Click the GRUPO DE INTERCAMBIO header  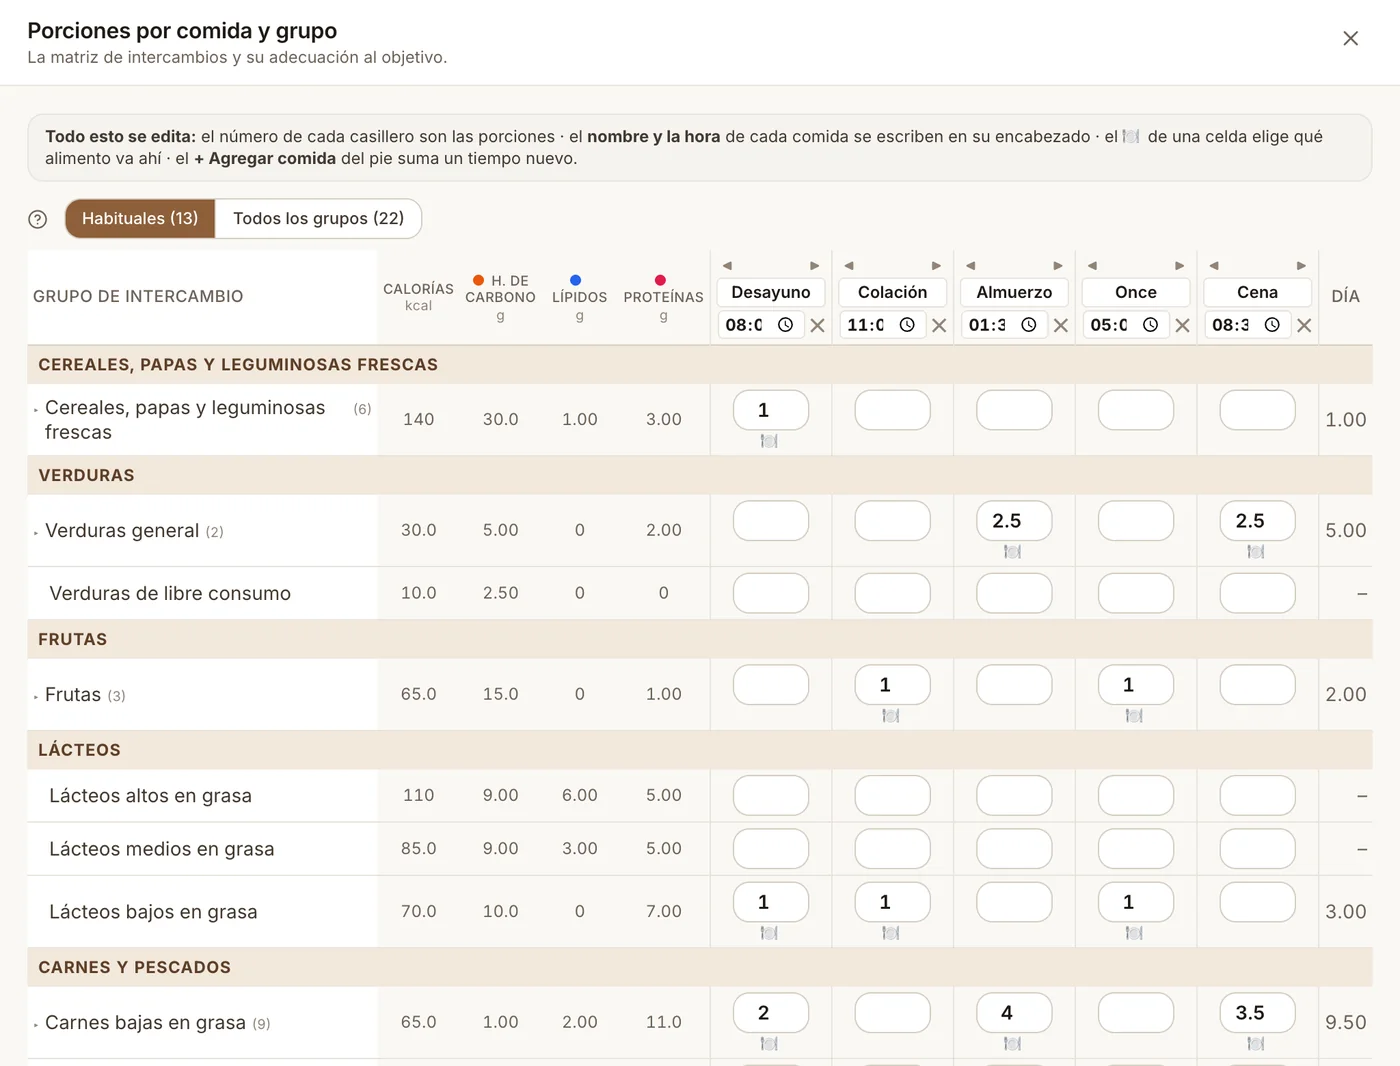point(138,297)
